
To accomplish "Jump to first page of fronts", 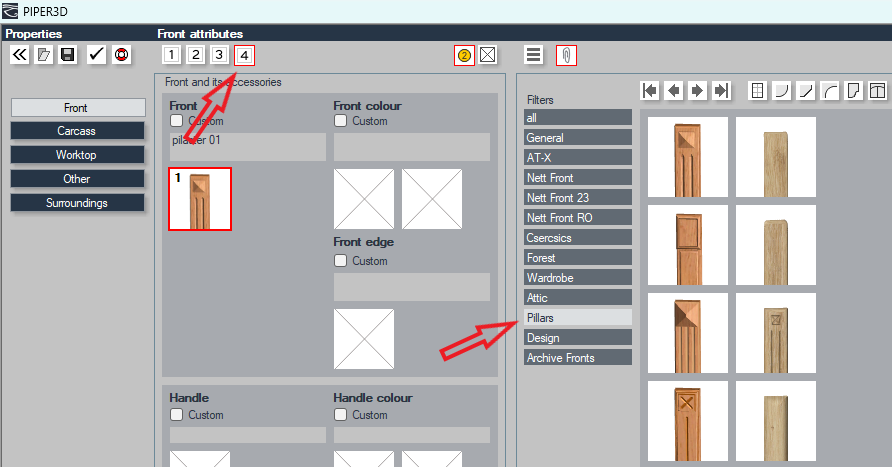I will click(650, 90).
